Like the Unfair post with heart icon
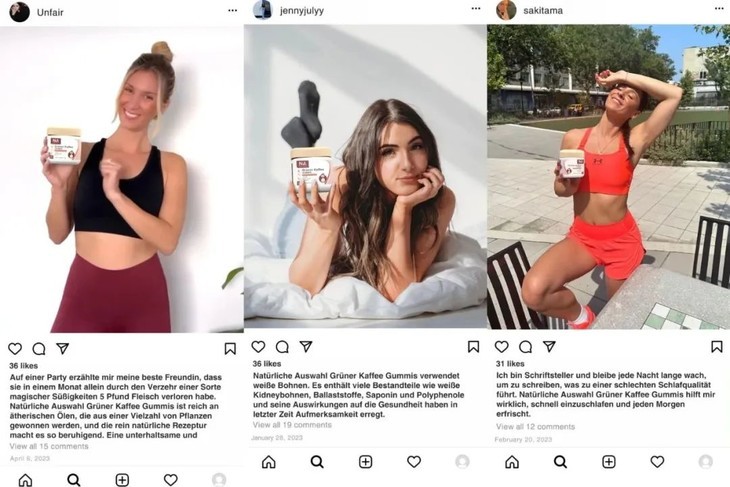 click(x=15, y=348)
